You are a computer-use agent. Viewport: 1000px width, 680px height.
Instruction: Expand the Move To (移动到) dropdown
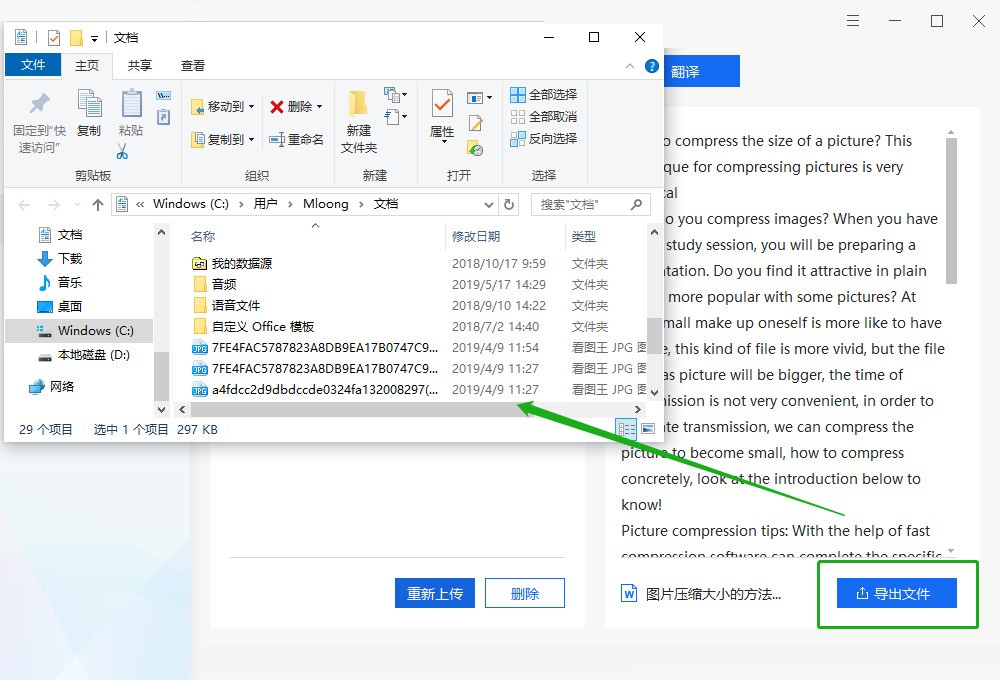click(251, 107)
